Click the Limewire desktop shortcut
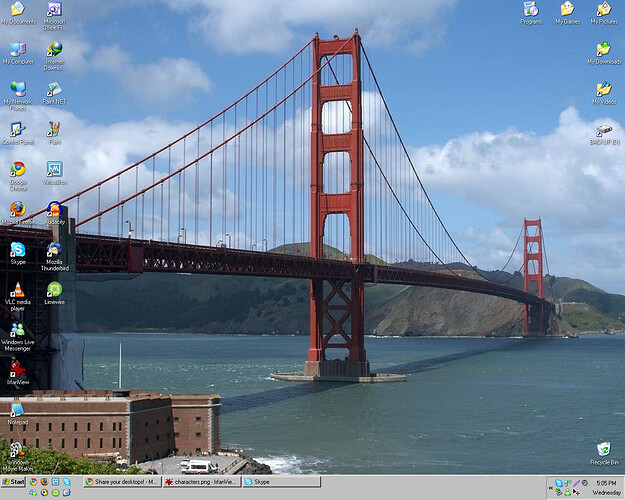Viewport: 625px width, 500px height. [54, 290]
